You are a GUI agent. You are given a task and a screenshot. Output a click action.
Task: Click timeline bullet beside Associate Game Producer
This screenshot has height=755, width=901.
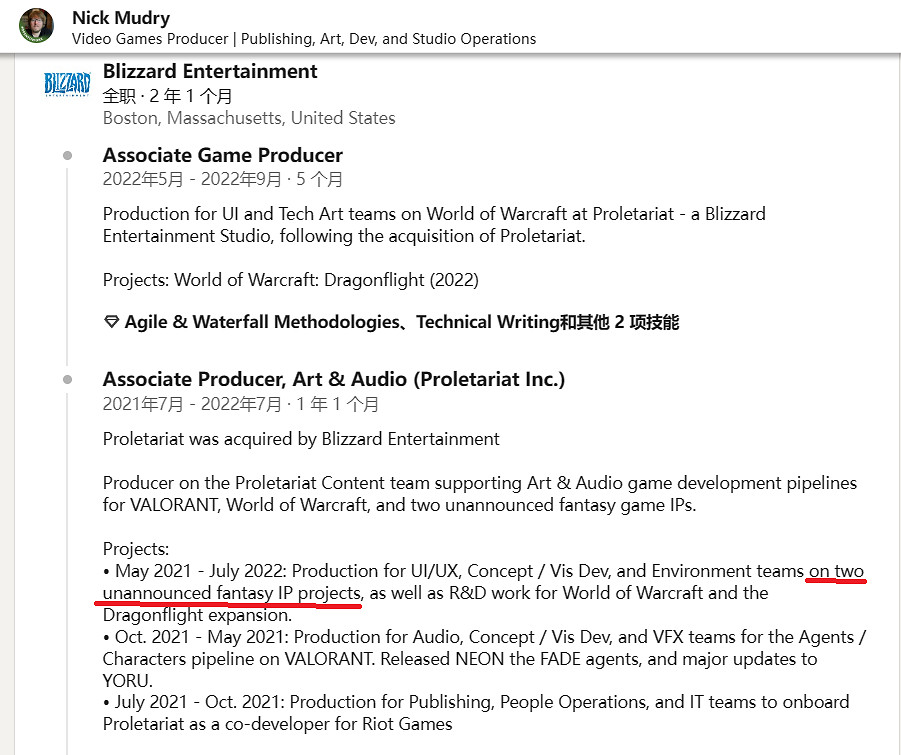point(67,155)
